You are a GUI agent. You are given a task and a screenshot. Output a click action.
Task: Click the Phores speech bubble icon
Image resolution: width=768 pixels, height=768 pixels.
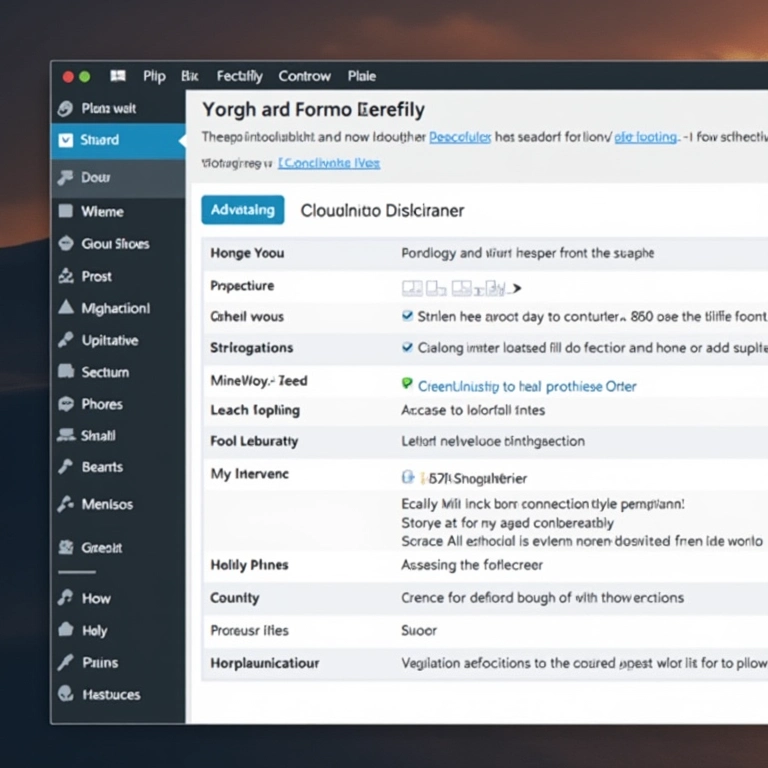[x=66, y=404]
